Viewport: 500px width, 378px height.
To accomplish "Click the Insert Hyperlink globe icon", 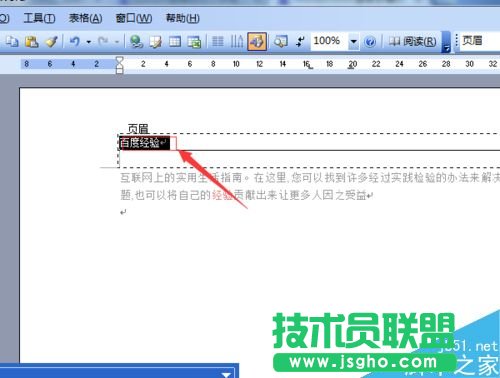I will (136, 42).
